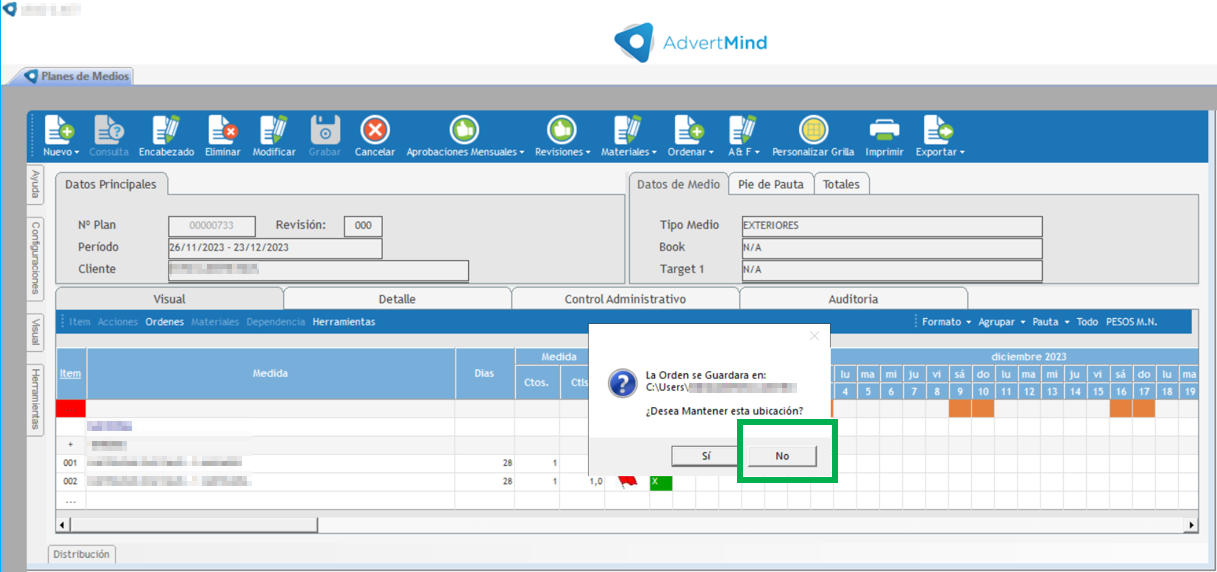Close the save location dialog with X
Image resolution: width=1217 pixels, height=572 pixels.
pyautogui.click(x=814, y=337)
